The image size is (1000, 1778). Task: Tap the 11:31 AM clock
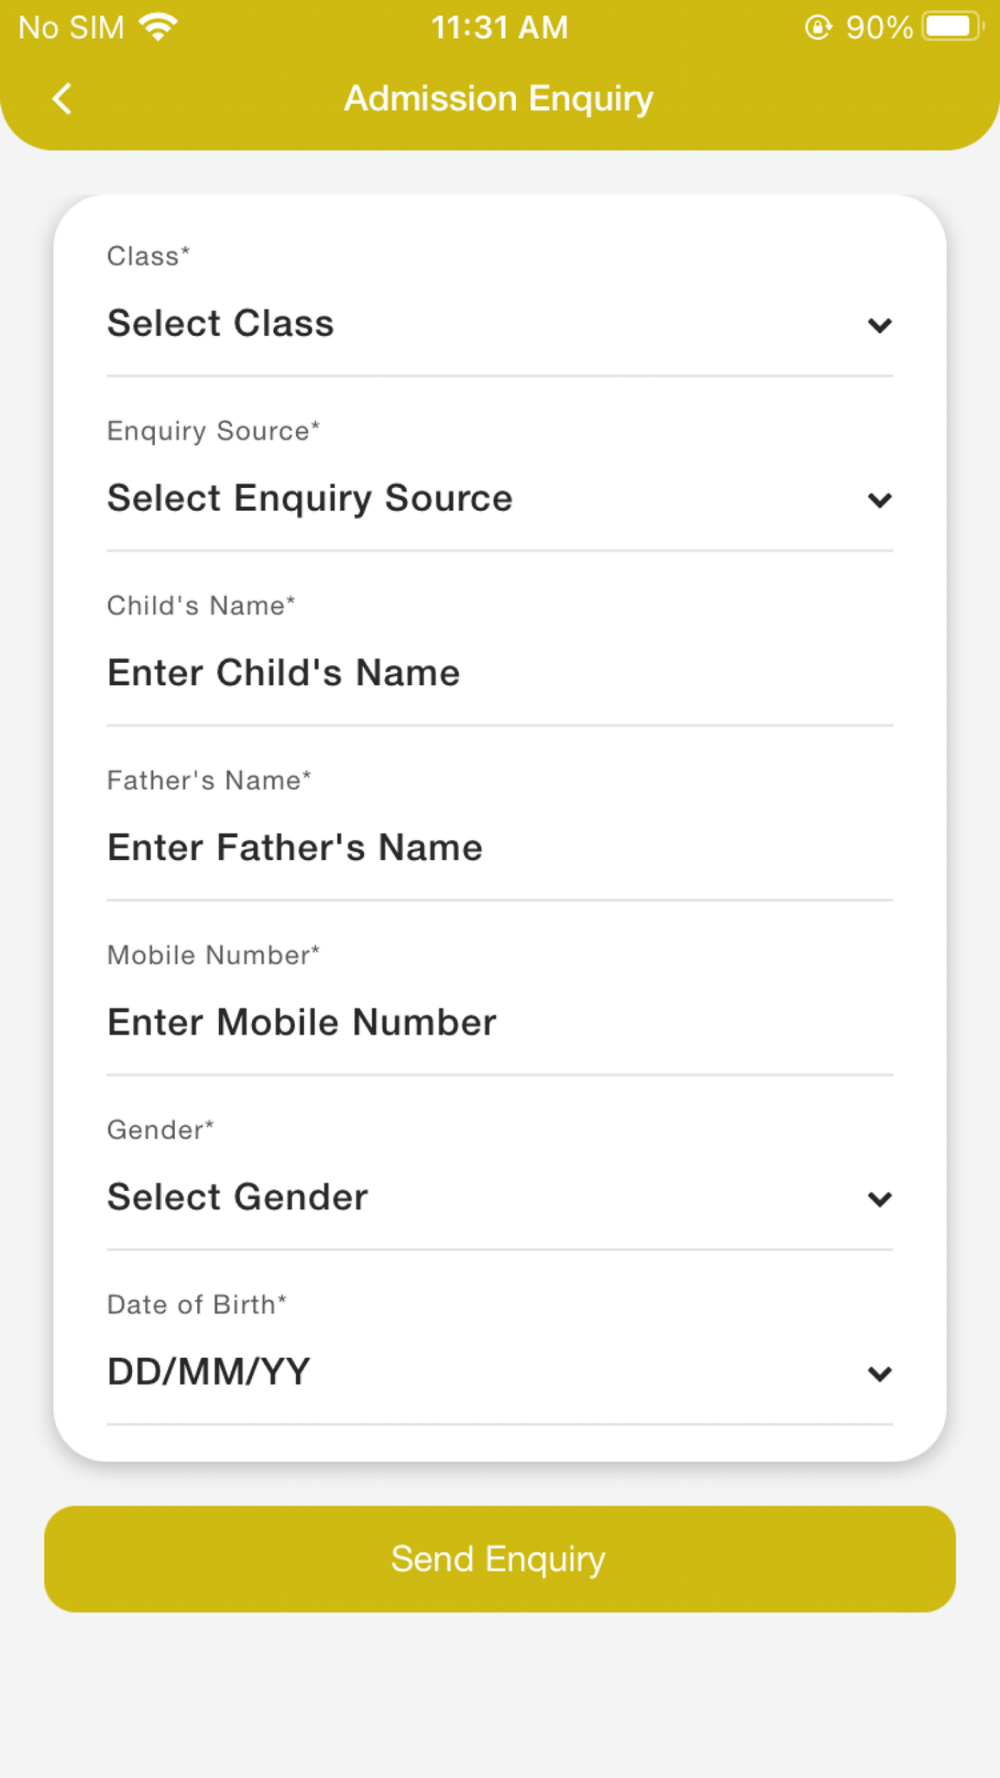(499, 27)
